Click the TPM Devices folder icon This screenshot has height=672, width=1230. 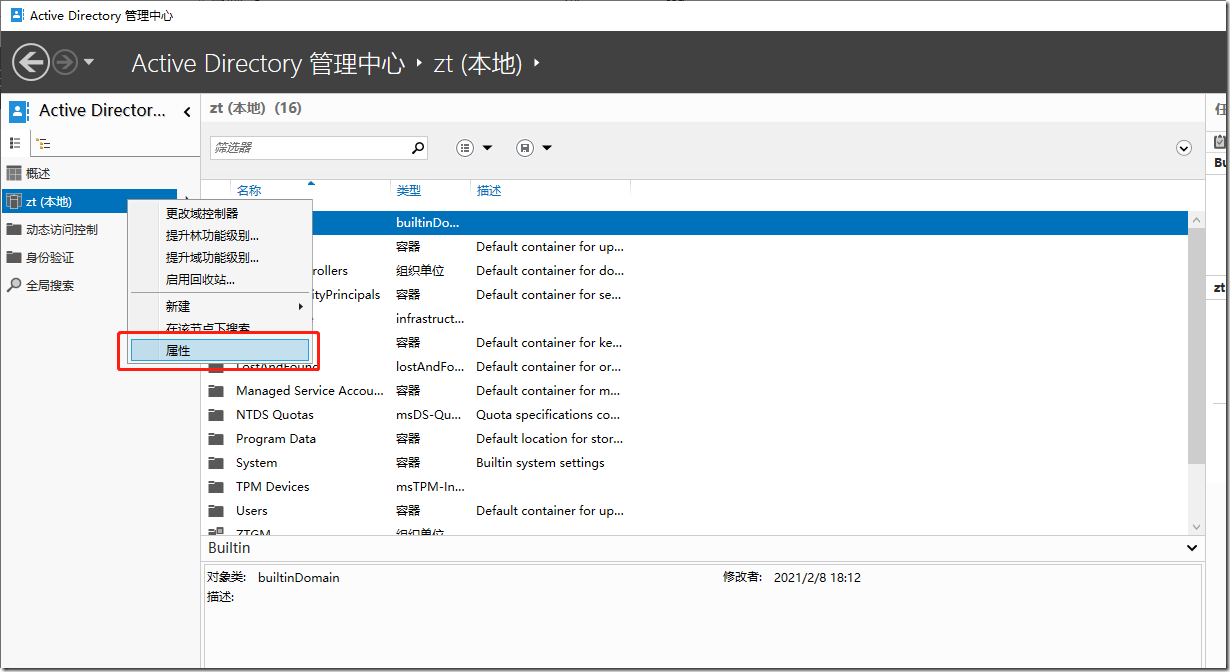pos(216,487)
